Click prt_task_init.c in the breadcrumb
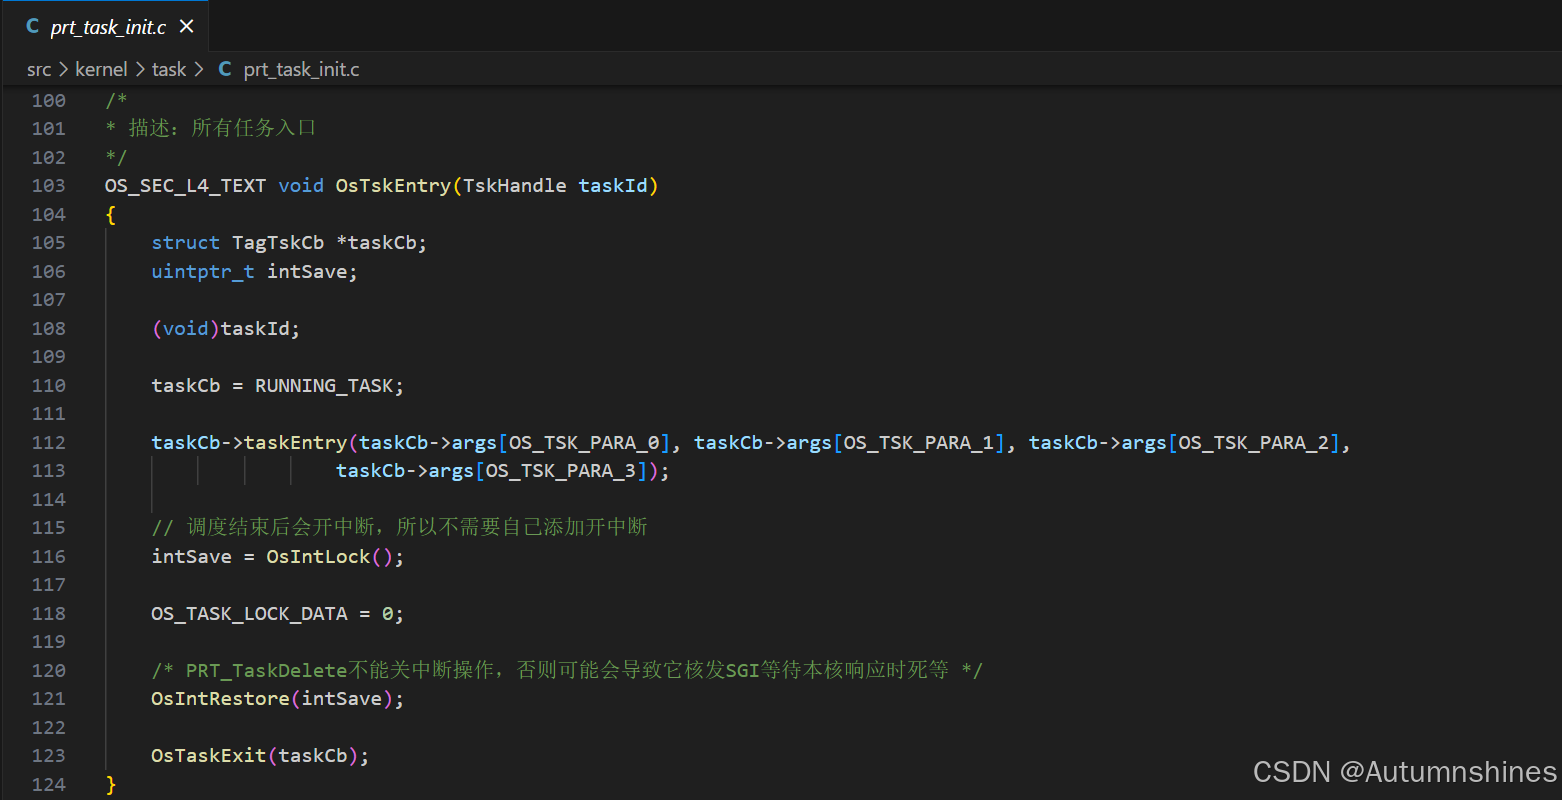Image resolution: width=1562 pixels, height=800 pixels. [x=301, y=69]
